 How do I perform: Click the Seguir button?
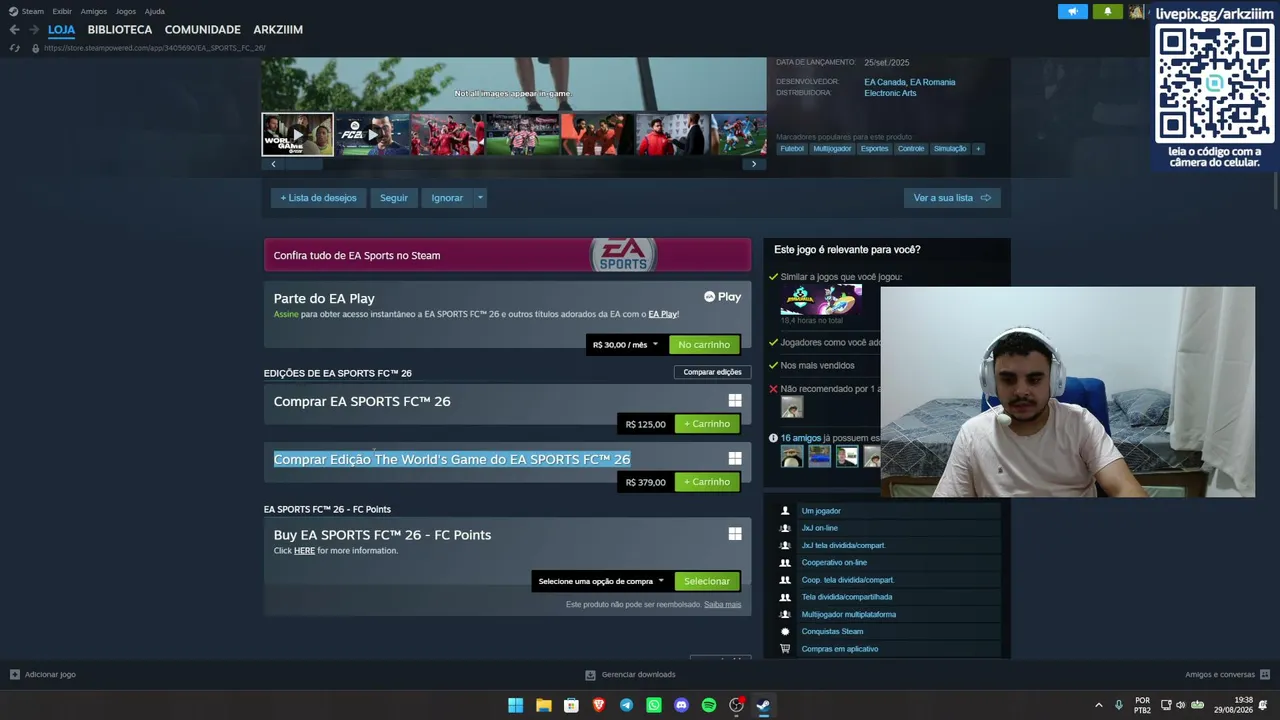(x=394, y=198)
